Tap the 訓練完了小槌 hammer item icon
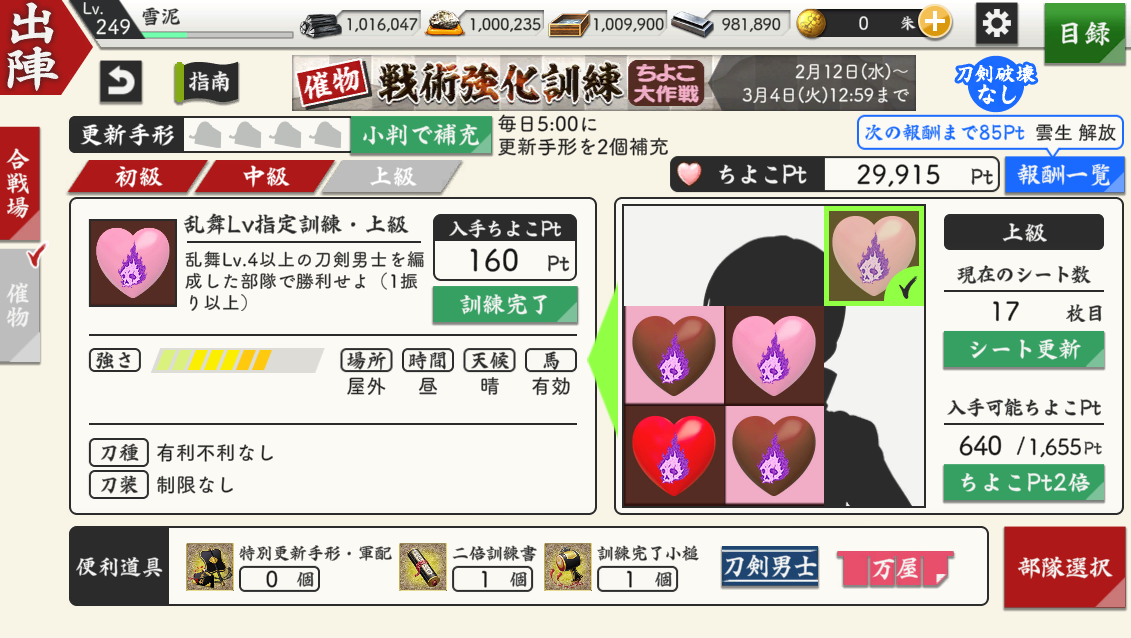 (567, 567)
